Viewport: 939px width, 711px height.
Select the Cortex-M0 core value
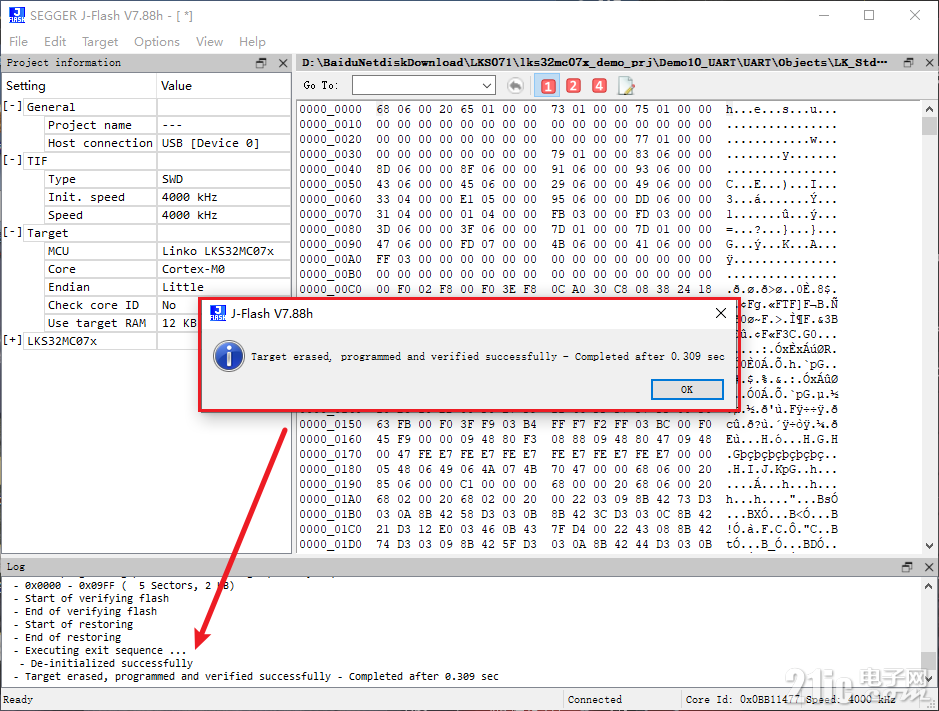click(193, 268)
